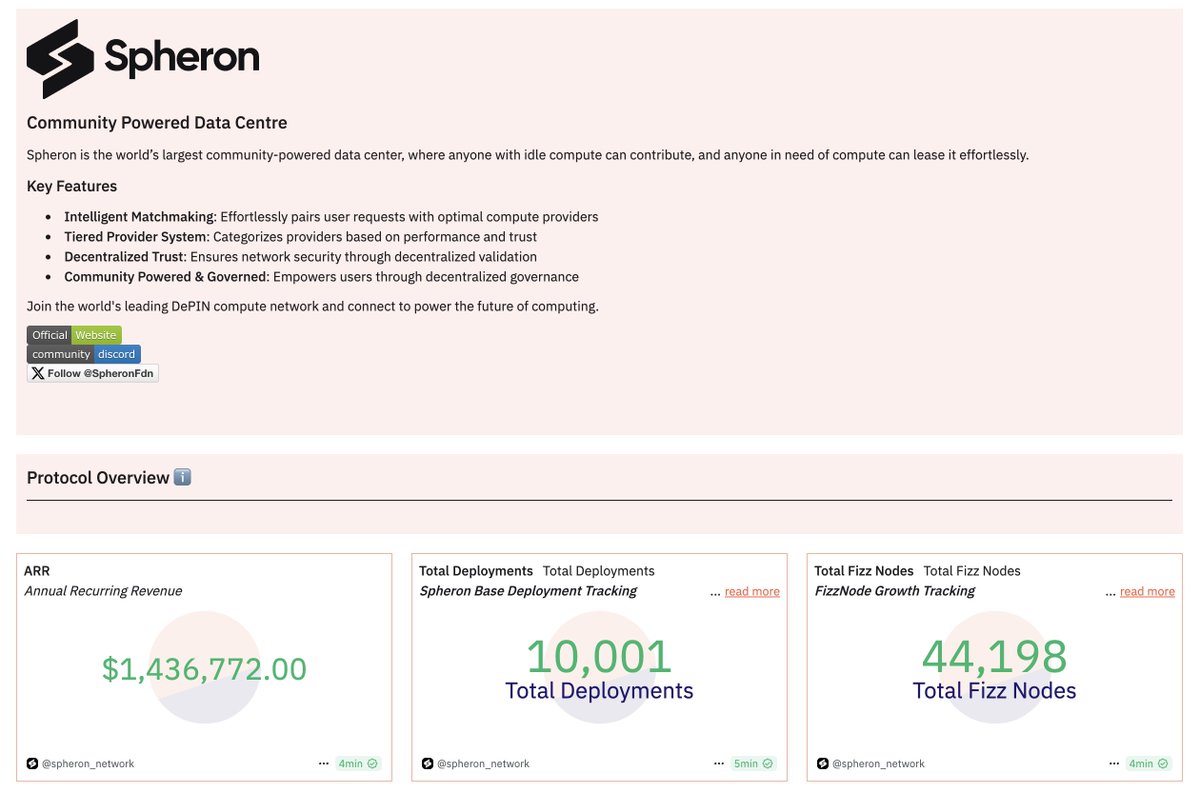Click the bold Total Fizz Nodes card title
1200x793 pixels.
click(x=864, y=571)
